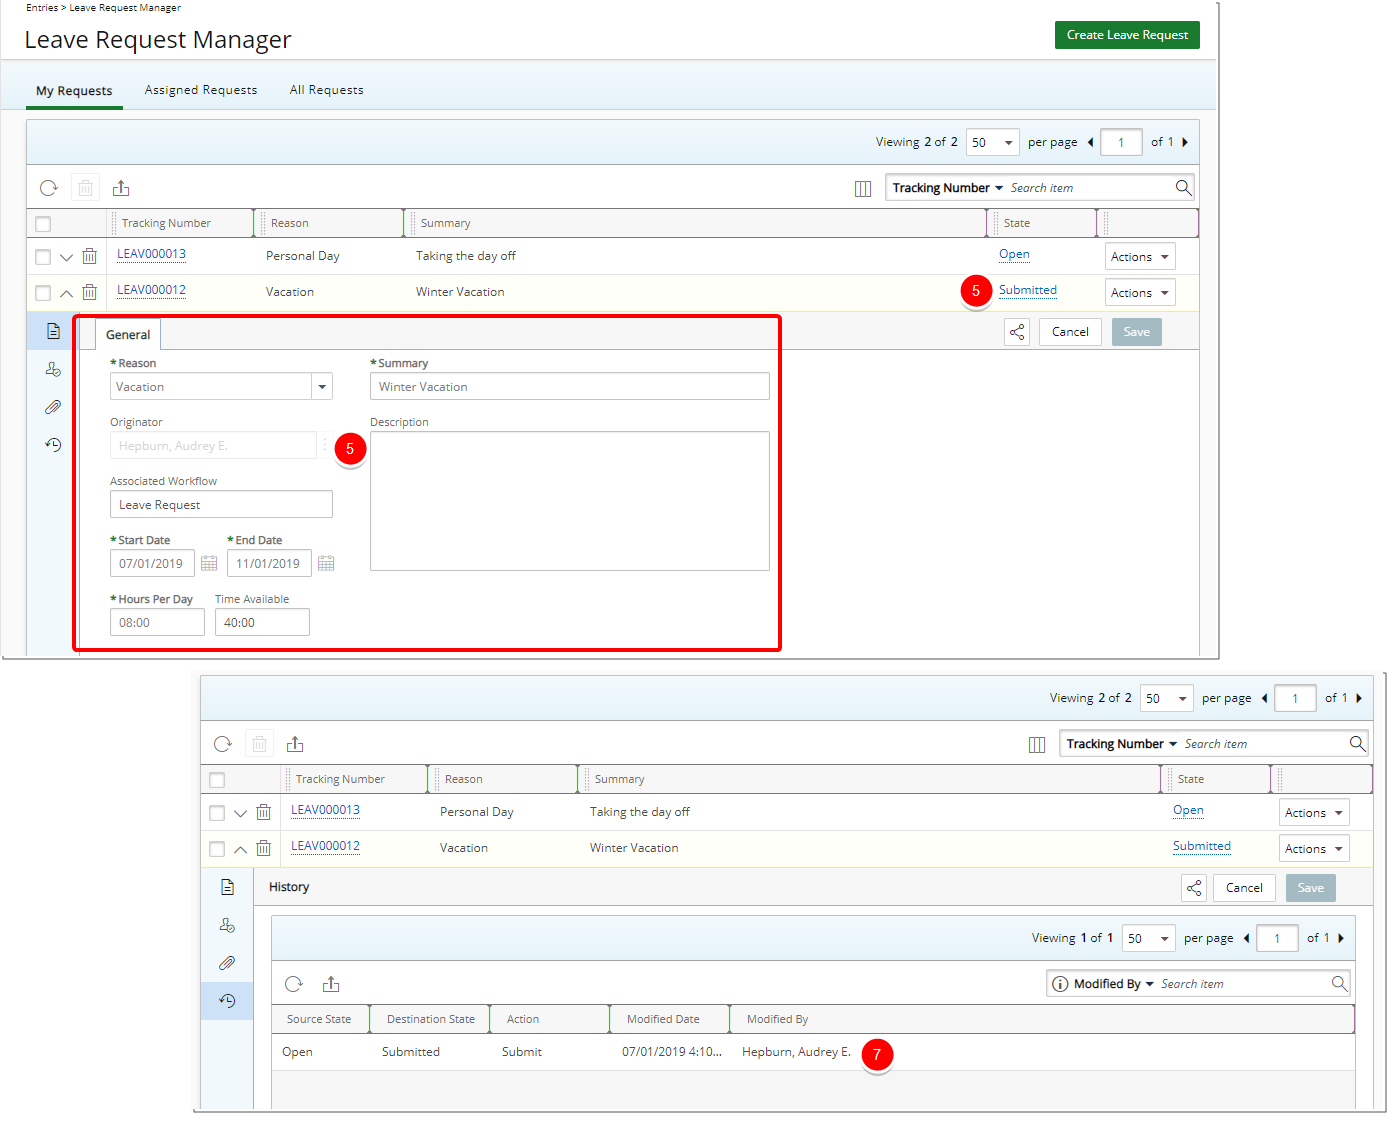Image resolution: width=1398 pixels, height=1124 pixels.
Task: Collapse LEAV000012 row chevron in upper grid
Action: tap(66, 293)
